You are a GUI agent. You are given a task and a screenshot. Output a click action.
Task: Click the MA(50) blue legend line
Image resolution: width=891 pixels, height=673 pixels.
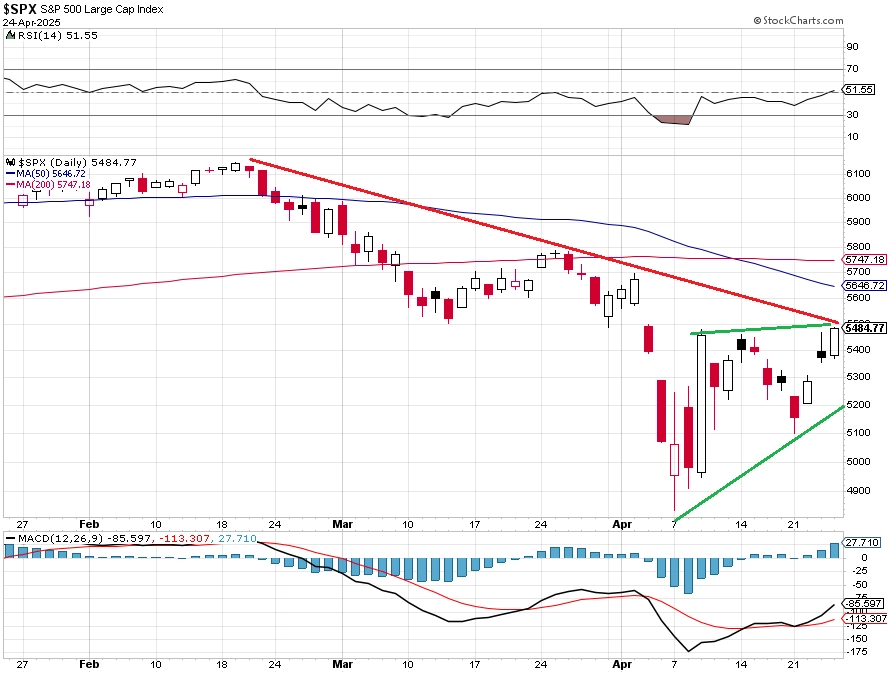[x=11, y=174]
